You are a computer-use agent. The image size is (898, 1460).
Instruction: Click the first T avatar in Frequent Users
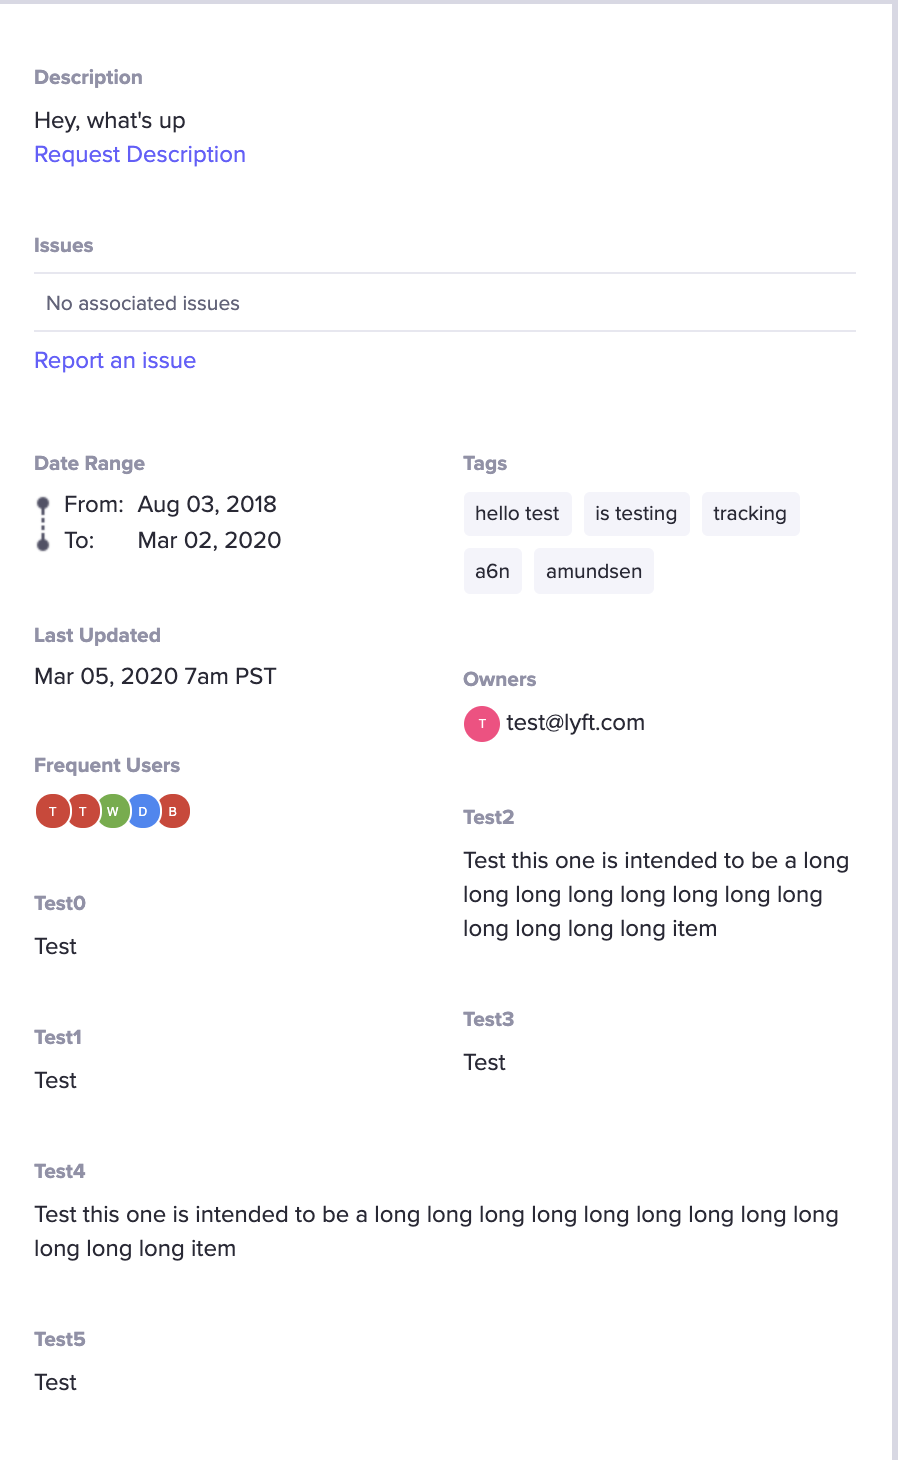(x=52, y=811)
